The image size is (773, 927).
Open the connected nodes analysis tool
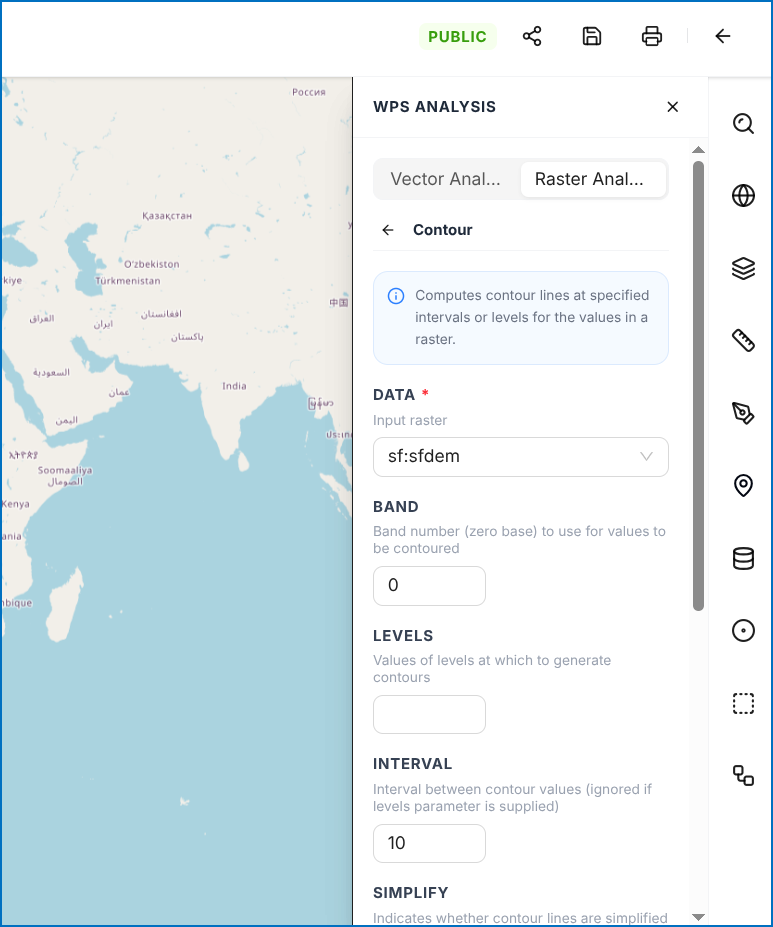coord(743,775)
